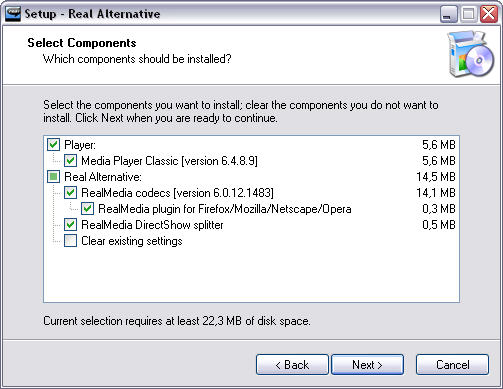
Task: Click the 14,5 MB size value
Action: tap(436, 177)
